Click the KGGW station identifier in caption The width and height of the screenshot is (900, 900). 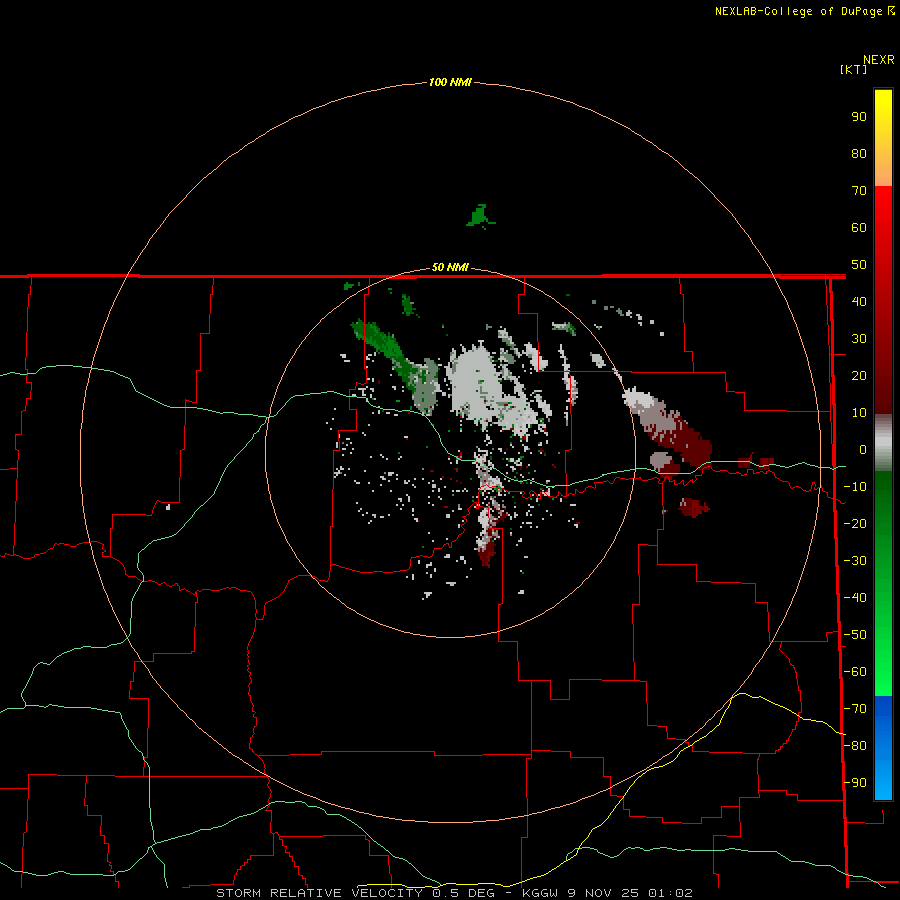(x=540, y=893)
